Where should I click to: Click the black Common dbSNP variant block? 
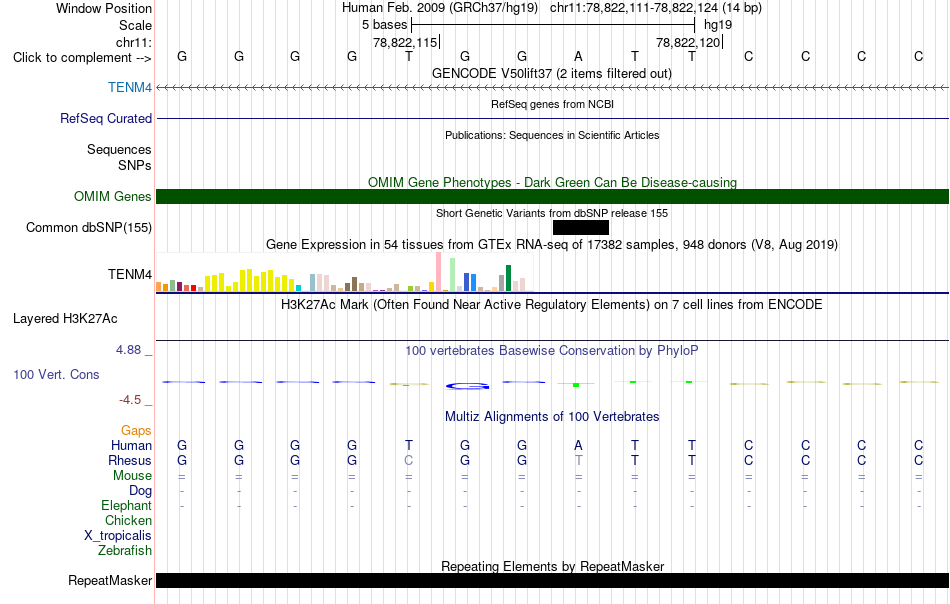coord(580,227)
